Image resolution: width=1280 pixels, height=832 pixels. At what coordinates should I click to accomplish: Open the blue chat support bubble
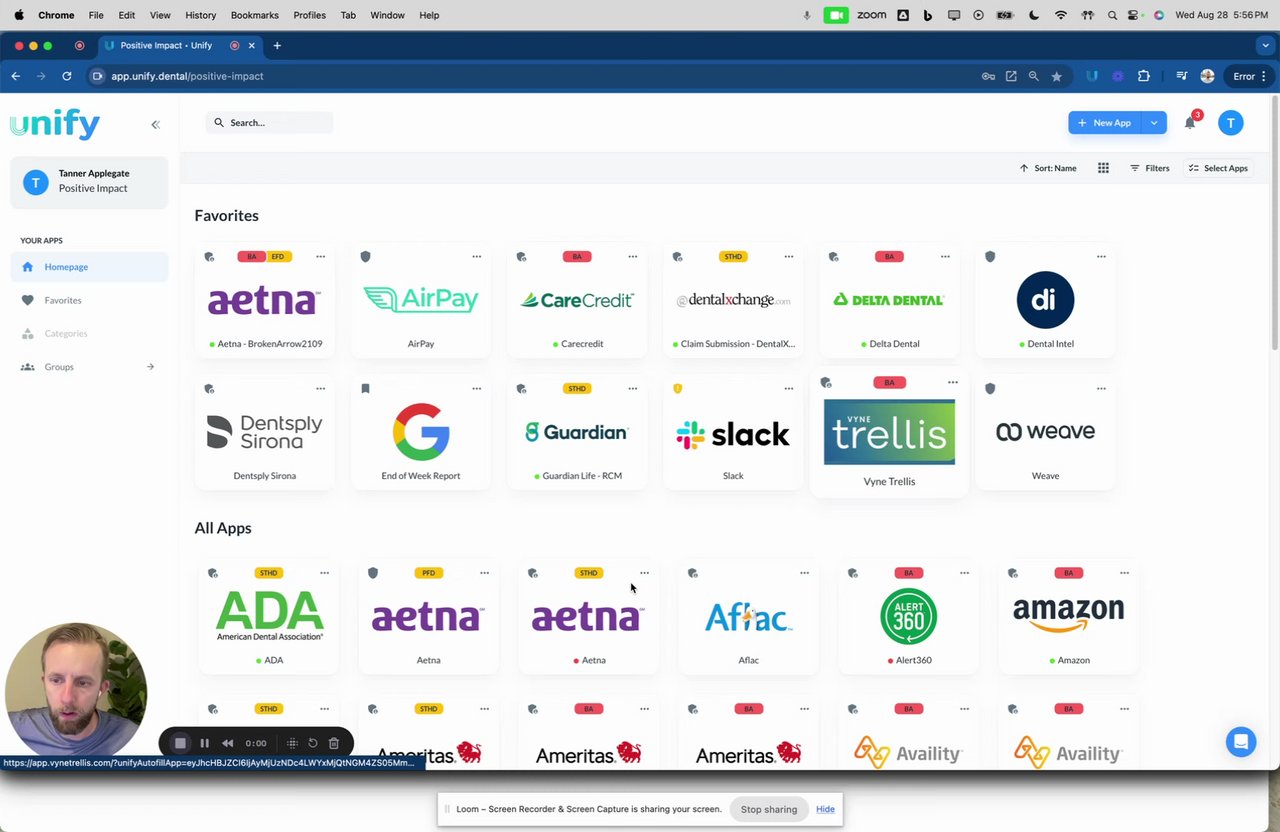(x=1241, y=742)
